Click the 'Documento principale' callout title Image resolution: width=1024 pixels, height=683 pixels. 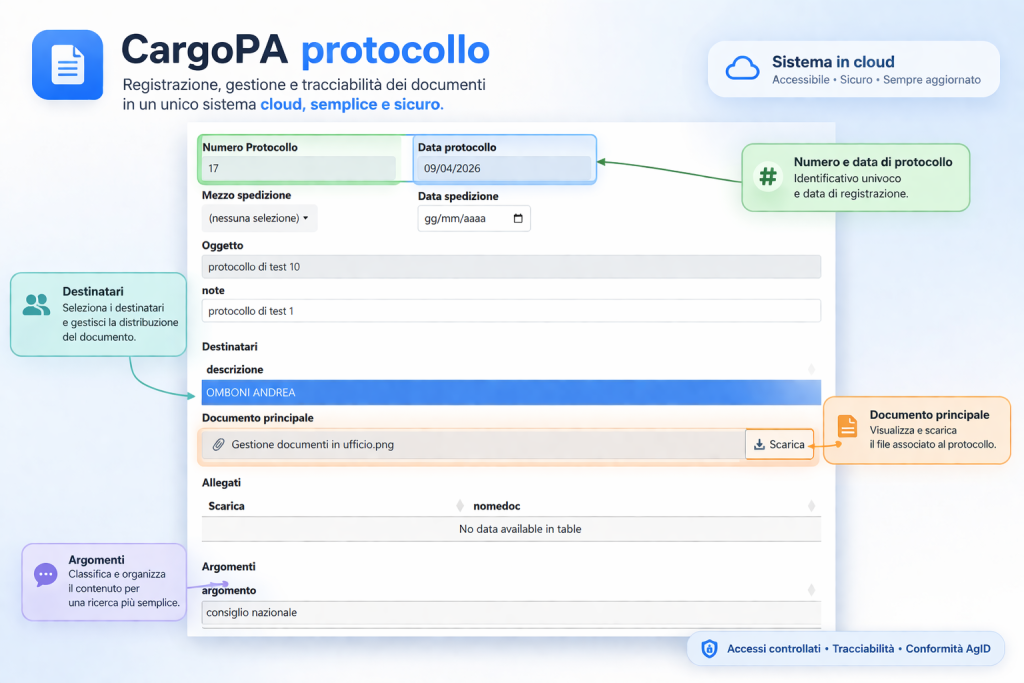(x=929, y=415)
